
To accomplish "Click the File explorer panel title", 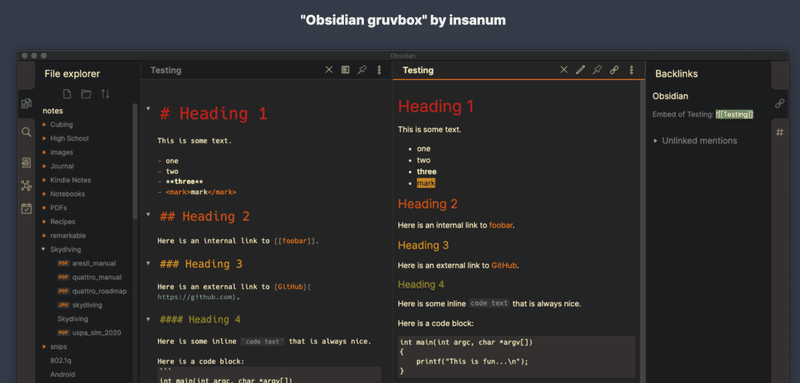I will pos(72,74).
